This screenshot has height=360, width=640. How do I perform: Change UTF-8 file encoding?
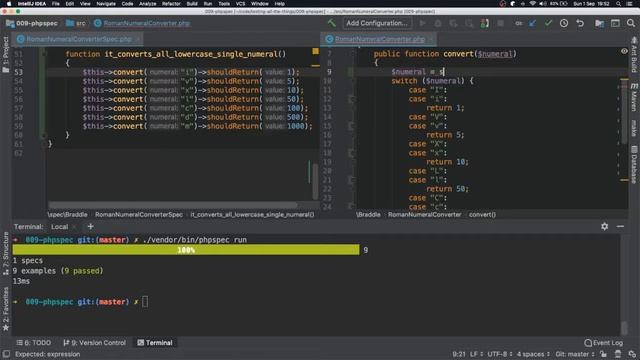click(500, 354)
